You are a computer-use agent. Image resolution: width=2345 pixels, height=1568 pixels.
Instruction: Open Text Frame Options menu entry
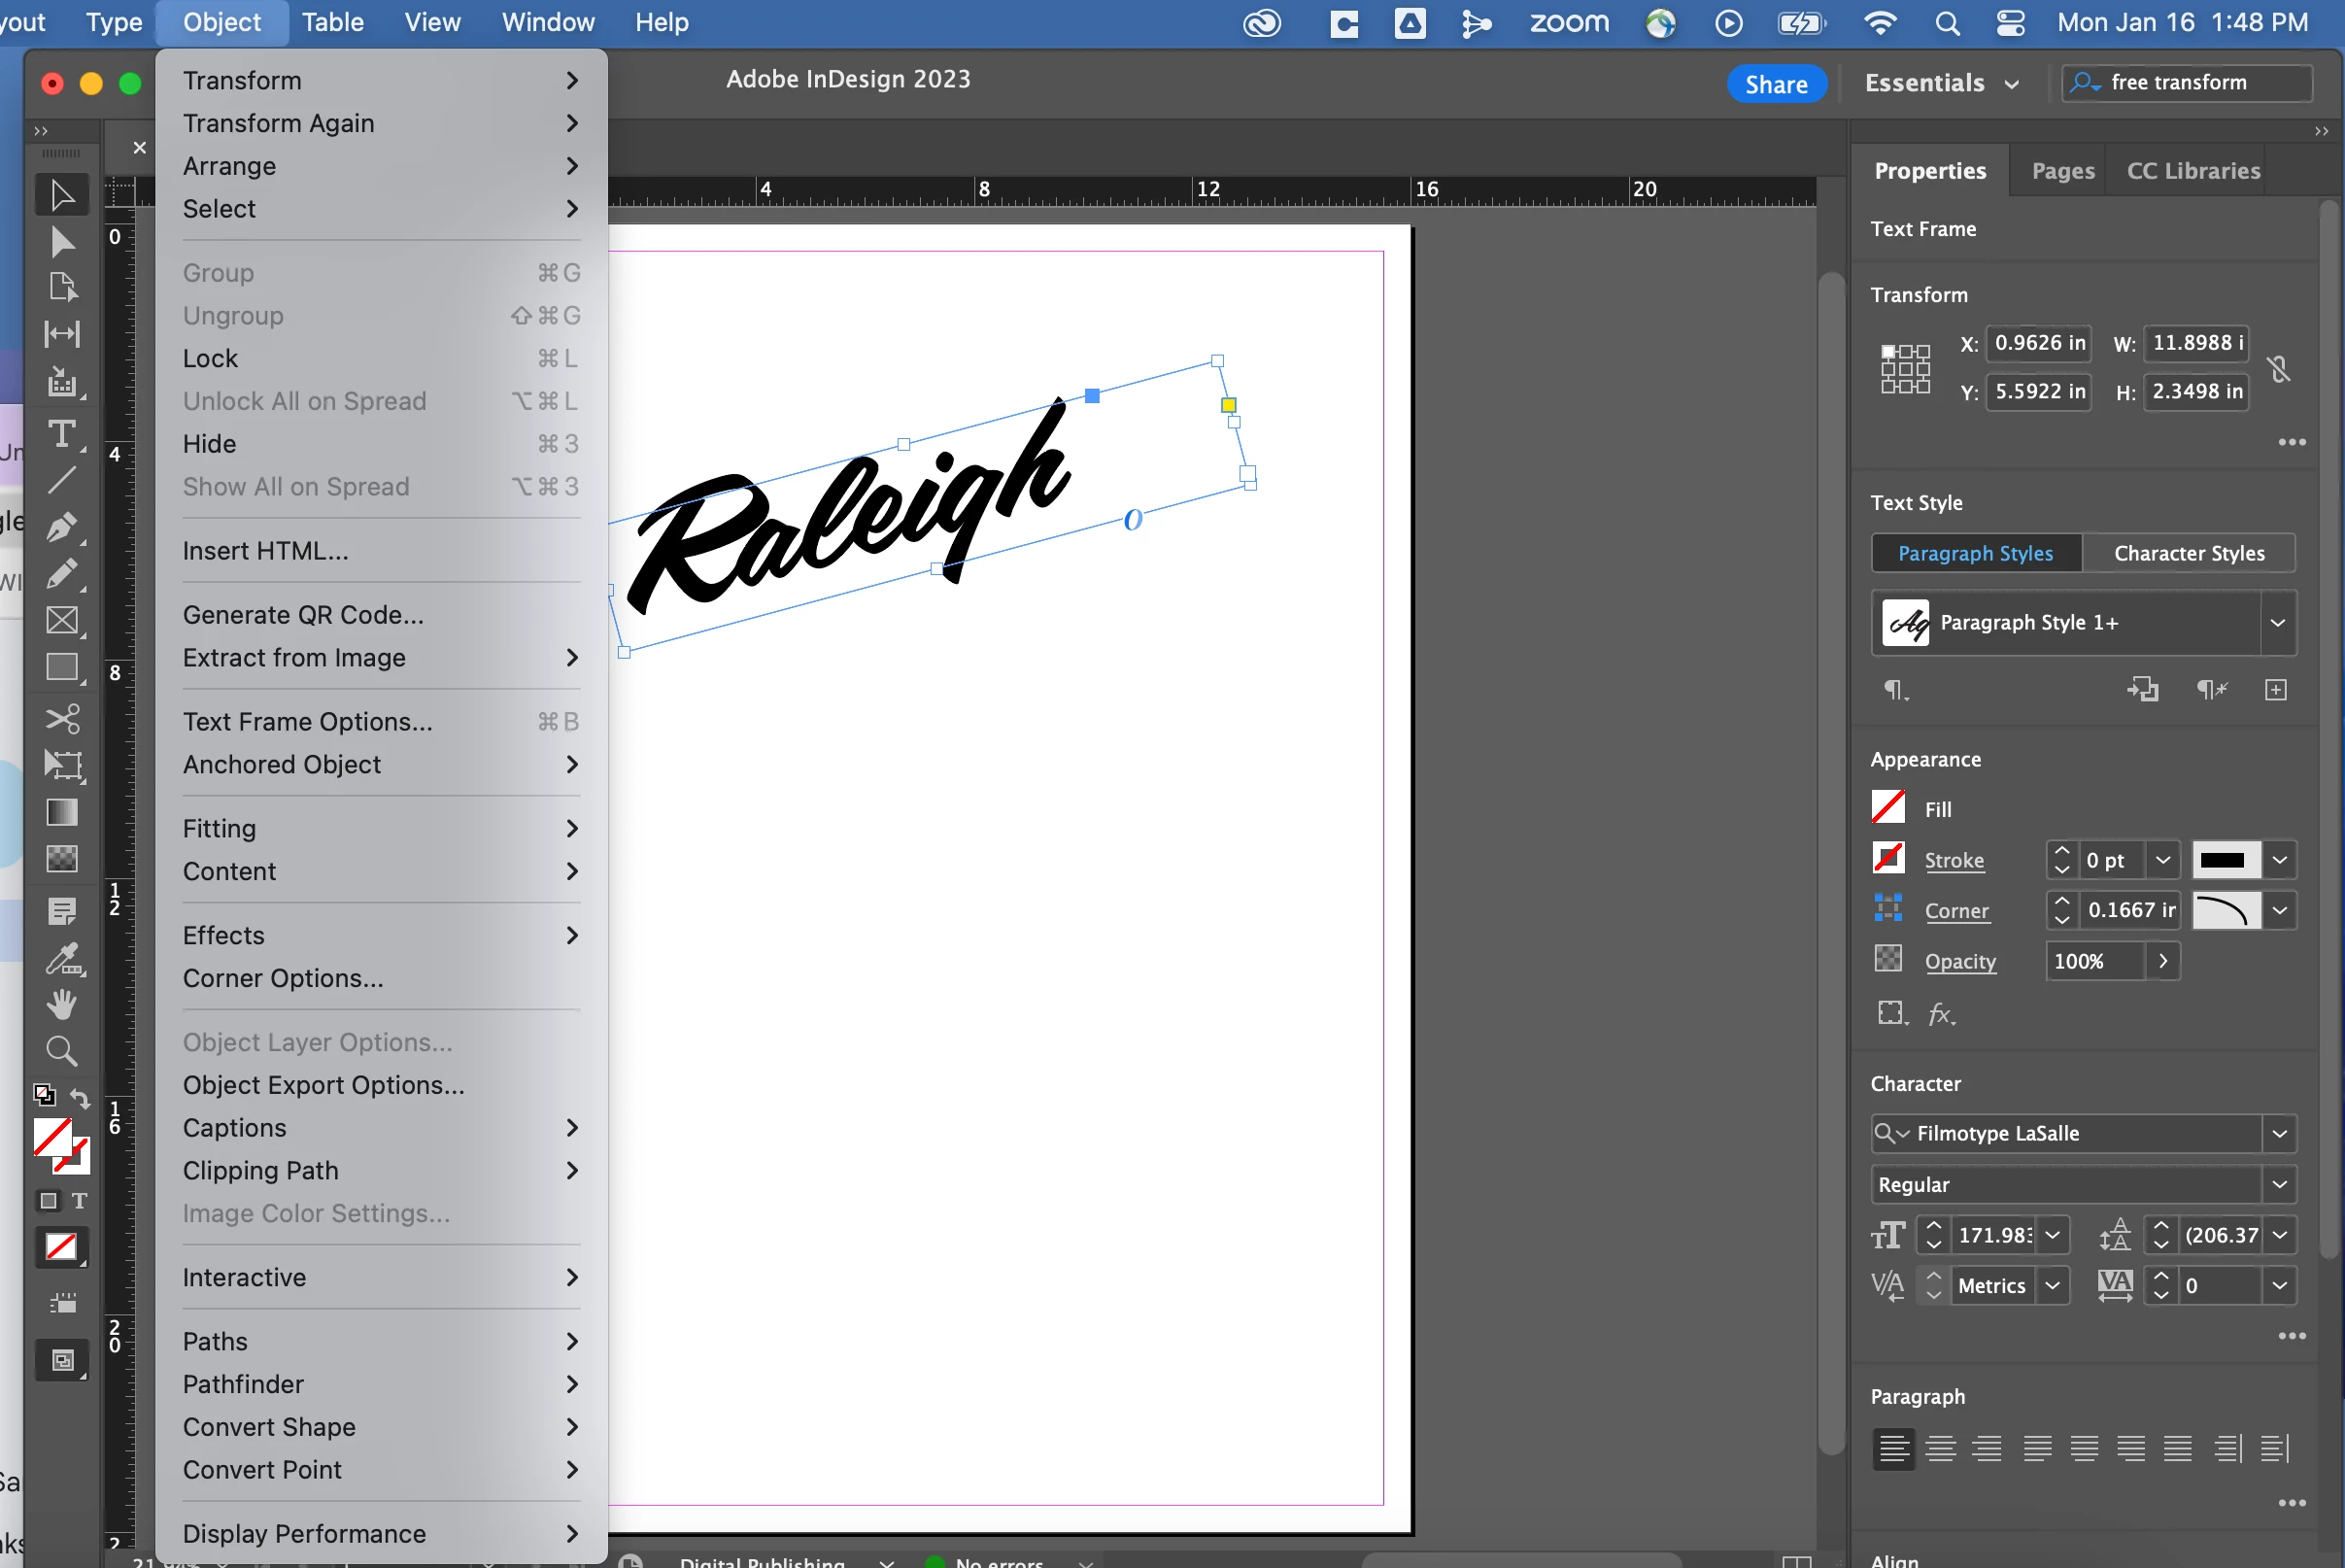(x=307, y=721)
